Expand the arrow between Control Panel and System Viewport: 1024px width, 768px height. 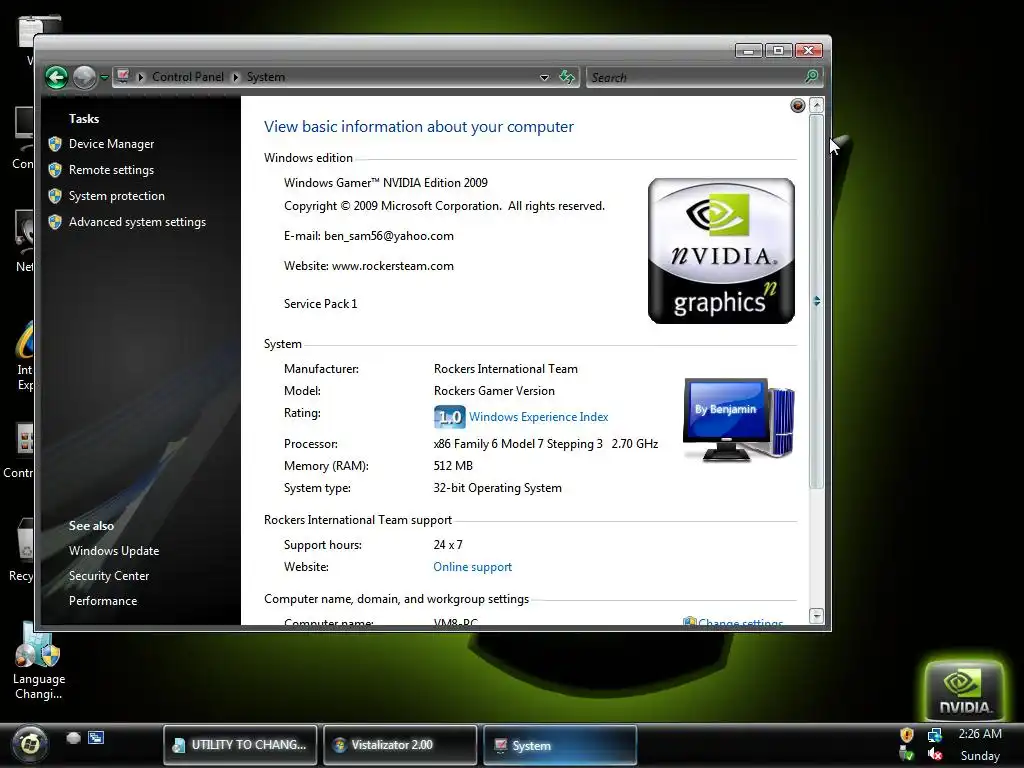(x=236, y=77)
